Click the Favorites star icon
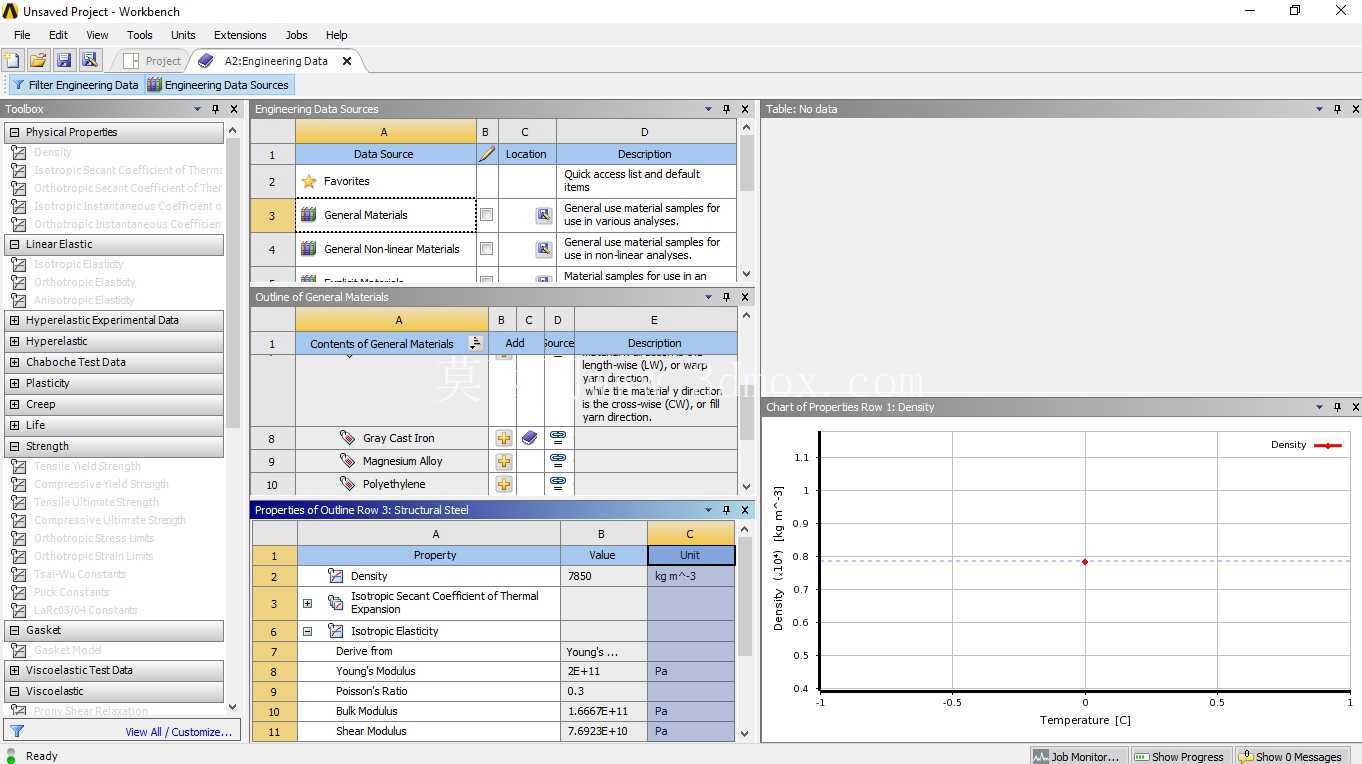Screen dimensions: 1362x764 [309, 181]
